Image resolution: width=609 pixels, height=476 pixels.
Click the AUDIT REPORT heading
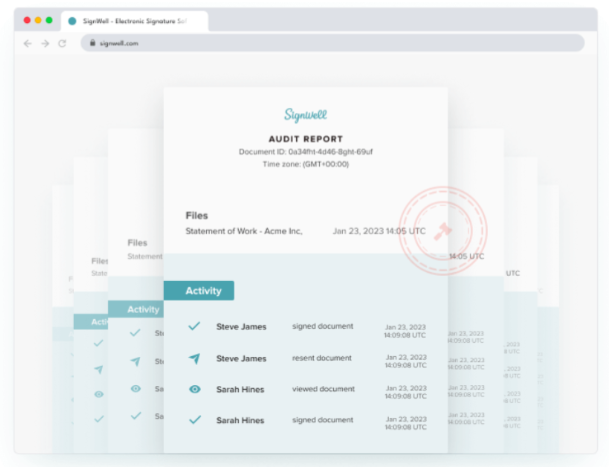(305, 139)
